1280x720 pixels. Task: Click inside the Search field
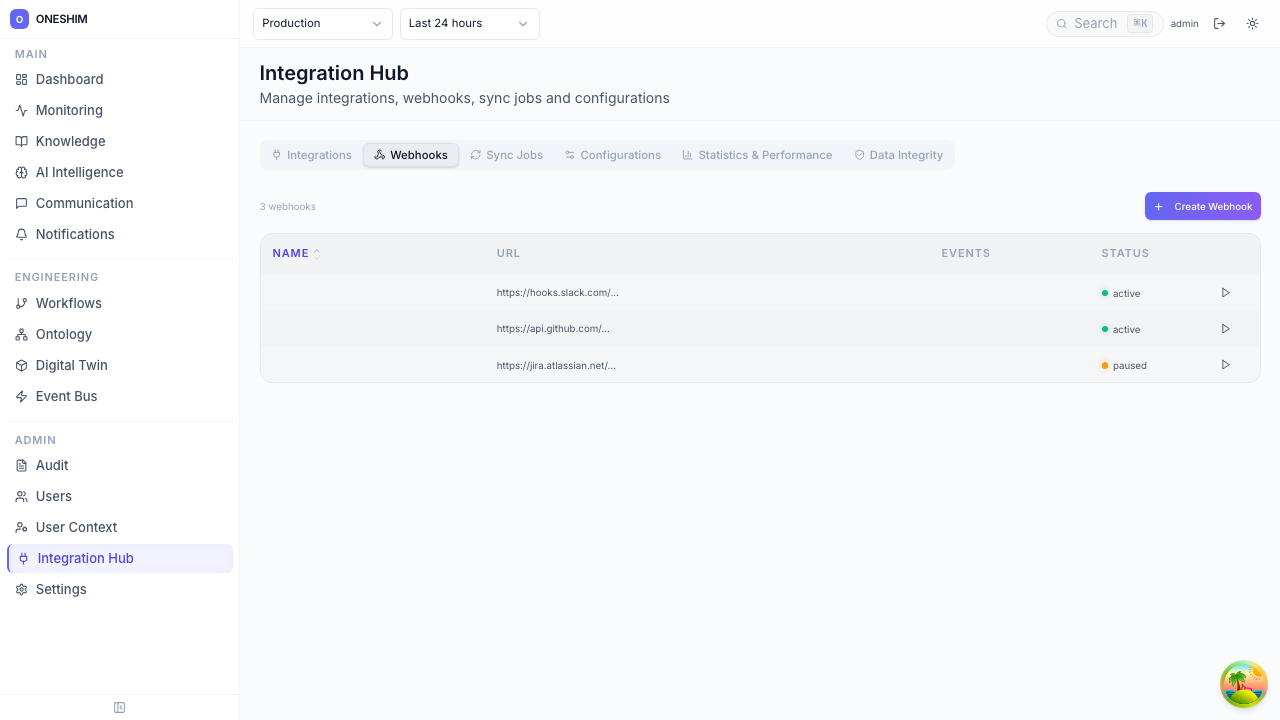point(1100,23)
